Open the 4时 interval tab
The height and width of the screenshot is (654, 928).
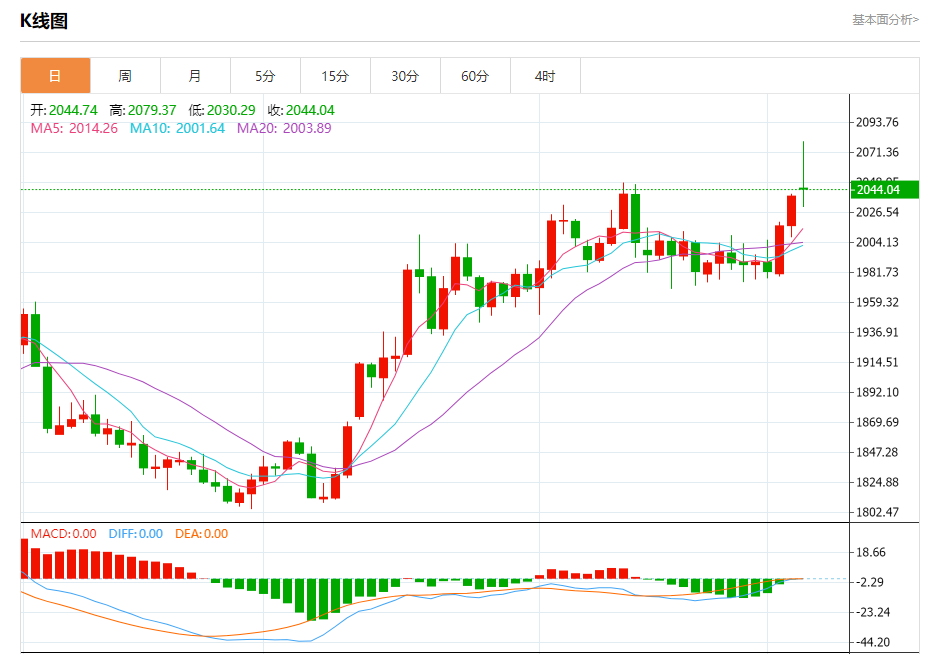coord(545,76)
